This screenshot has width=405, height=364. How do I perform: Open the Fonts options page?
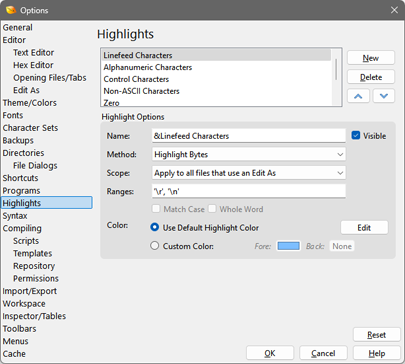tap(13, 115)
